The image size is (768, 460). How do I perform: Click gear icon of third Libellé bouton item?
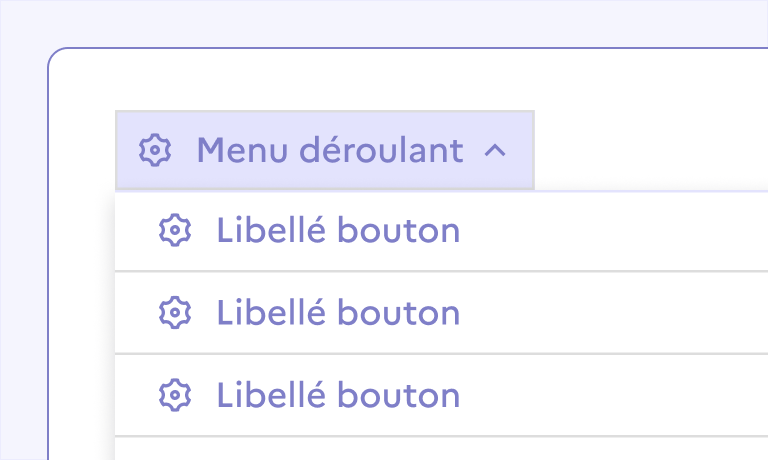(175, 395)
